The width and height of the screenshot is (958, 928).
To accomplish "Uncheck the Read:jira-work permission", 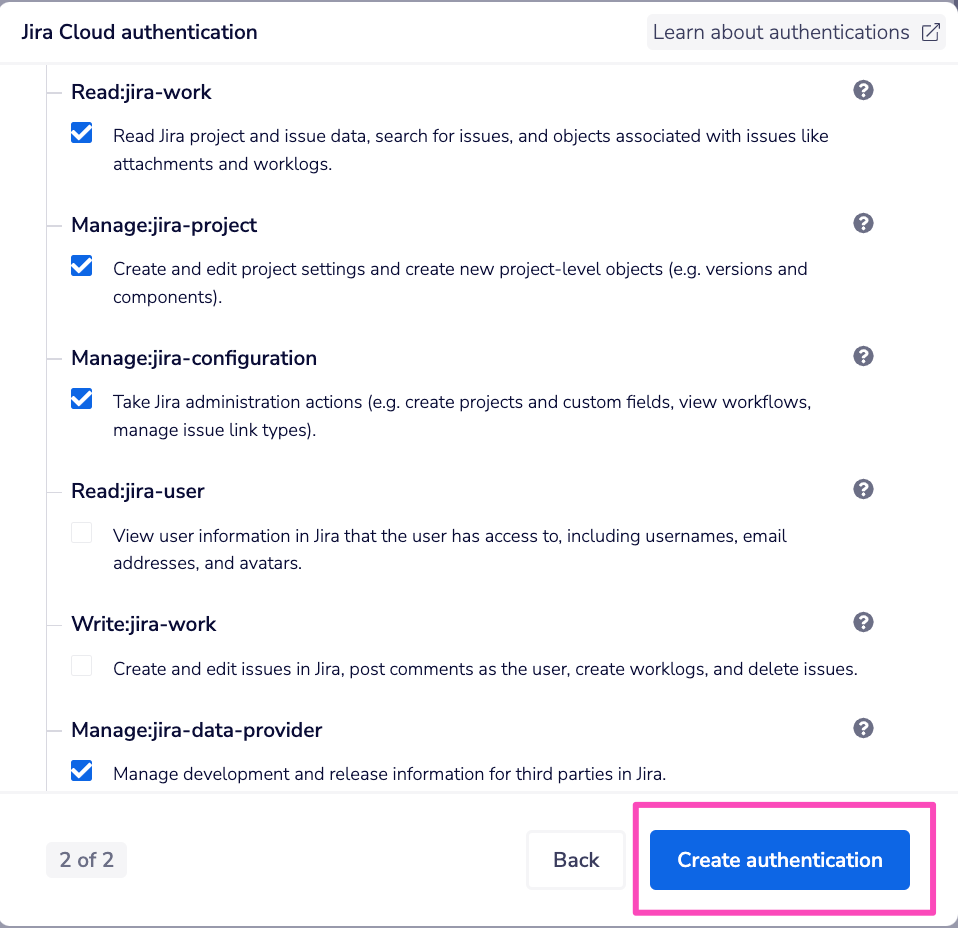I will [81, 132].
